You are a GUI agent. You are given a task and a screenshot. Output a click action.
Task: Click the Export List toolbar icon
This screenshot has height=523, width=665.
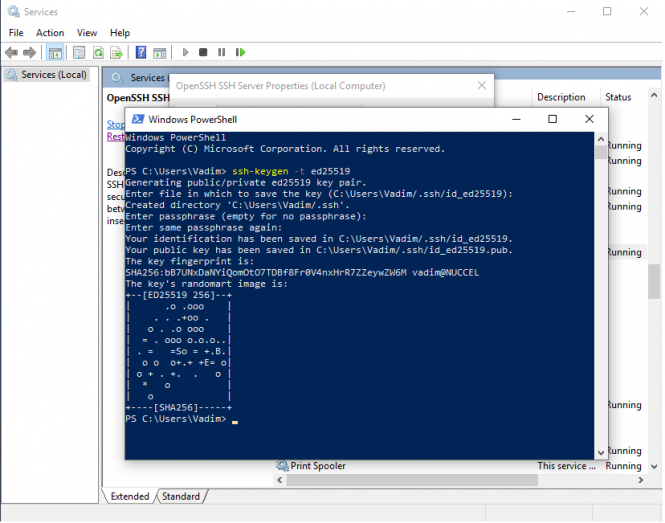(116, 52)
